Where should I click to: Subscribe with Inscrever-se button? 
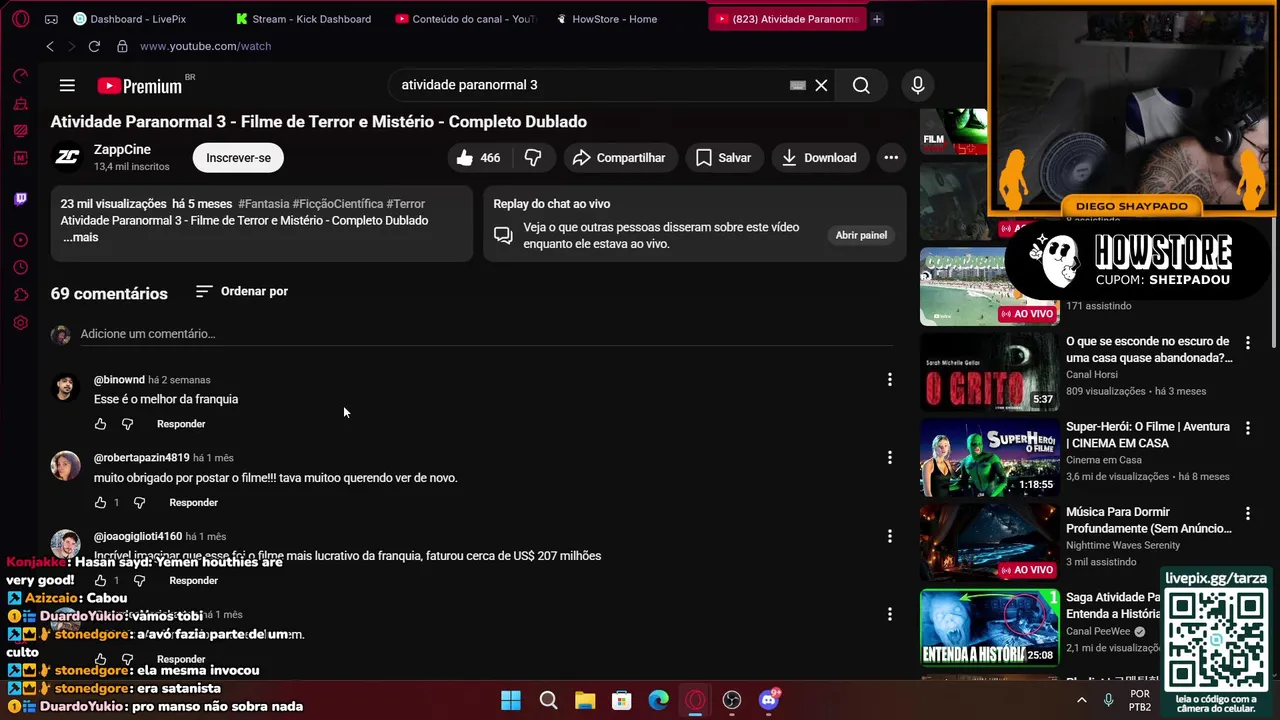point(238,157)
